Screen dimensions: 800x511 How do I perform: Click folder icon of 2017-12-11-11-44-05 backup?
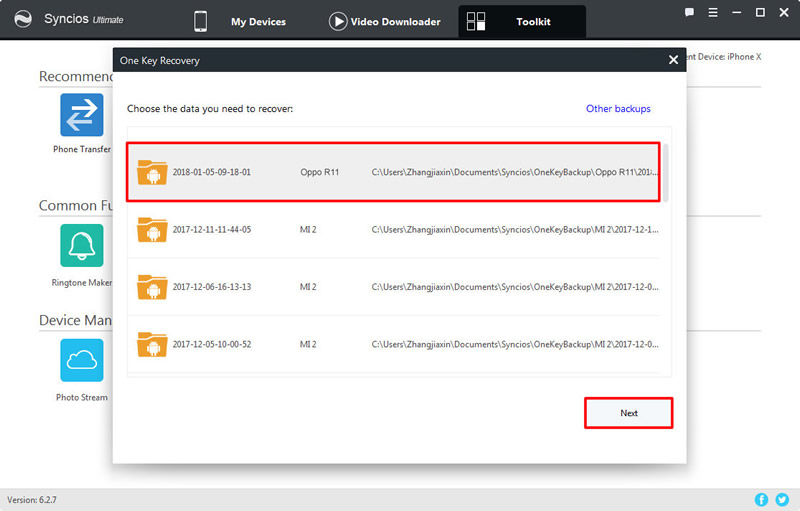[152, 229]
